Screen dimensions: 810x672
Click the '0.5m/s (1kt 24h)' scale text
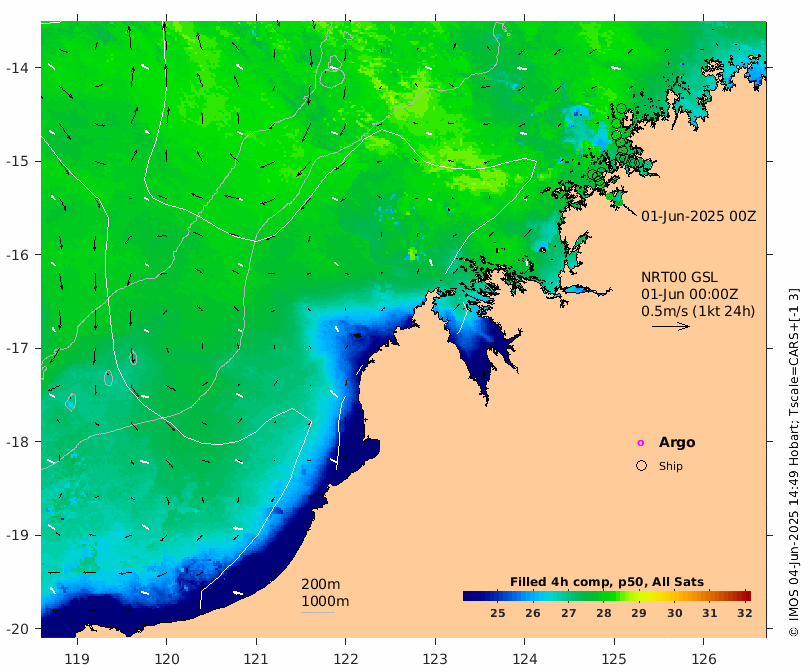[x=698, y=311]
